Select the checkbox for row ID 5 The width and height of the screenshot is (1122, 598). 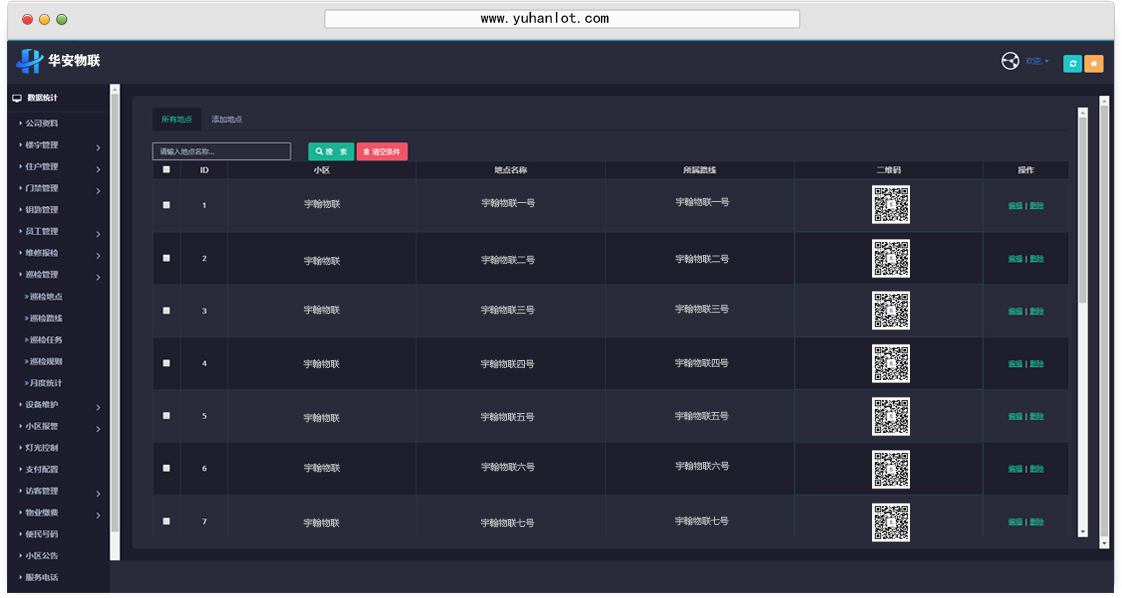tap(166, 416)
